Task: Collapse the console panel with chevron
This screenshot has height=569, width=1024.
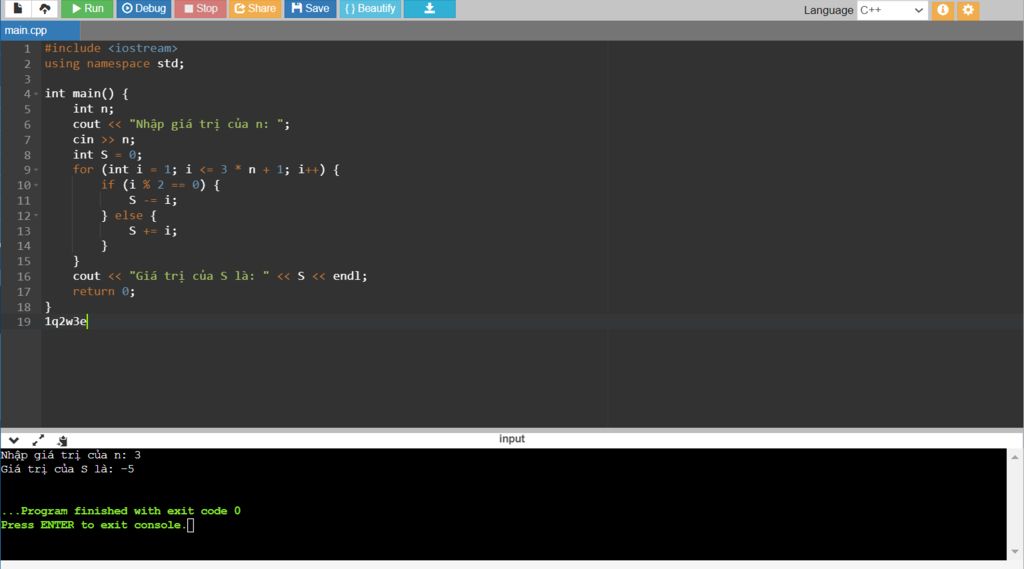Action: [14, 440]
